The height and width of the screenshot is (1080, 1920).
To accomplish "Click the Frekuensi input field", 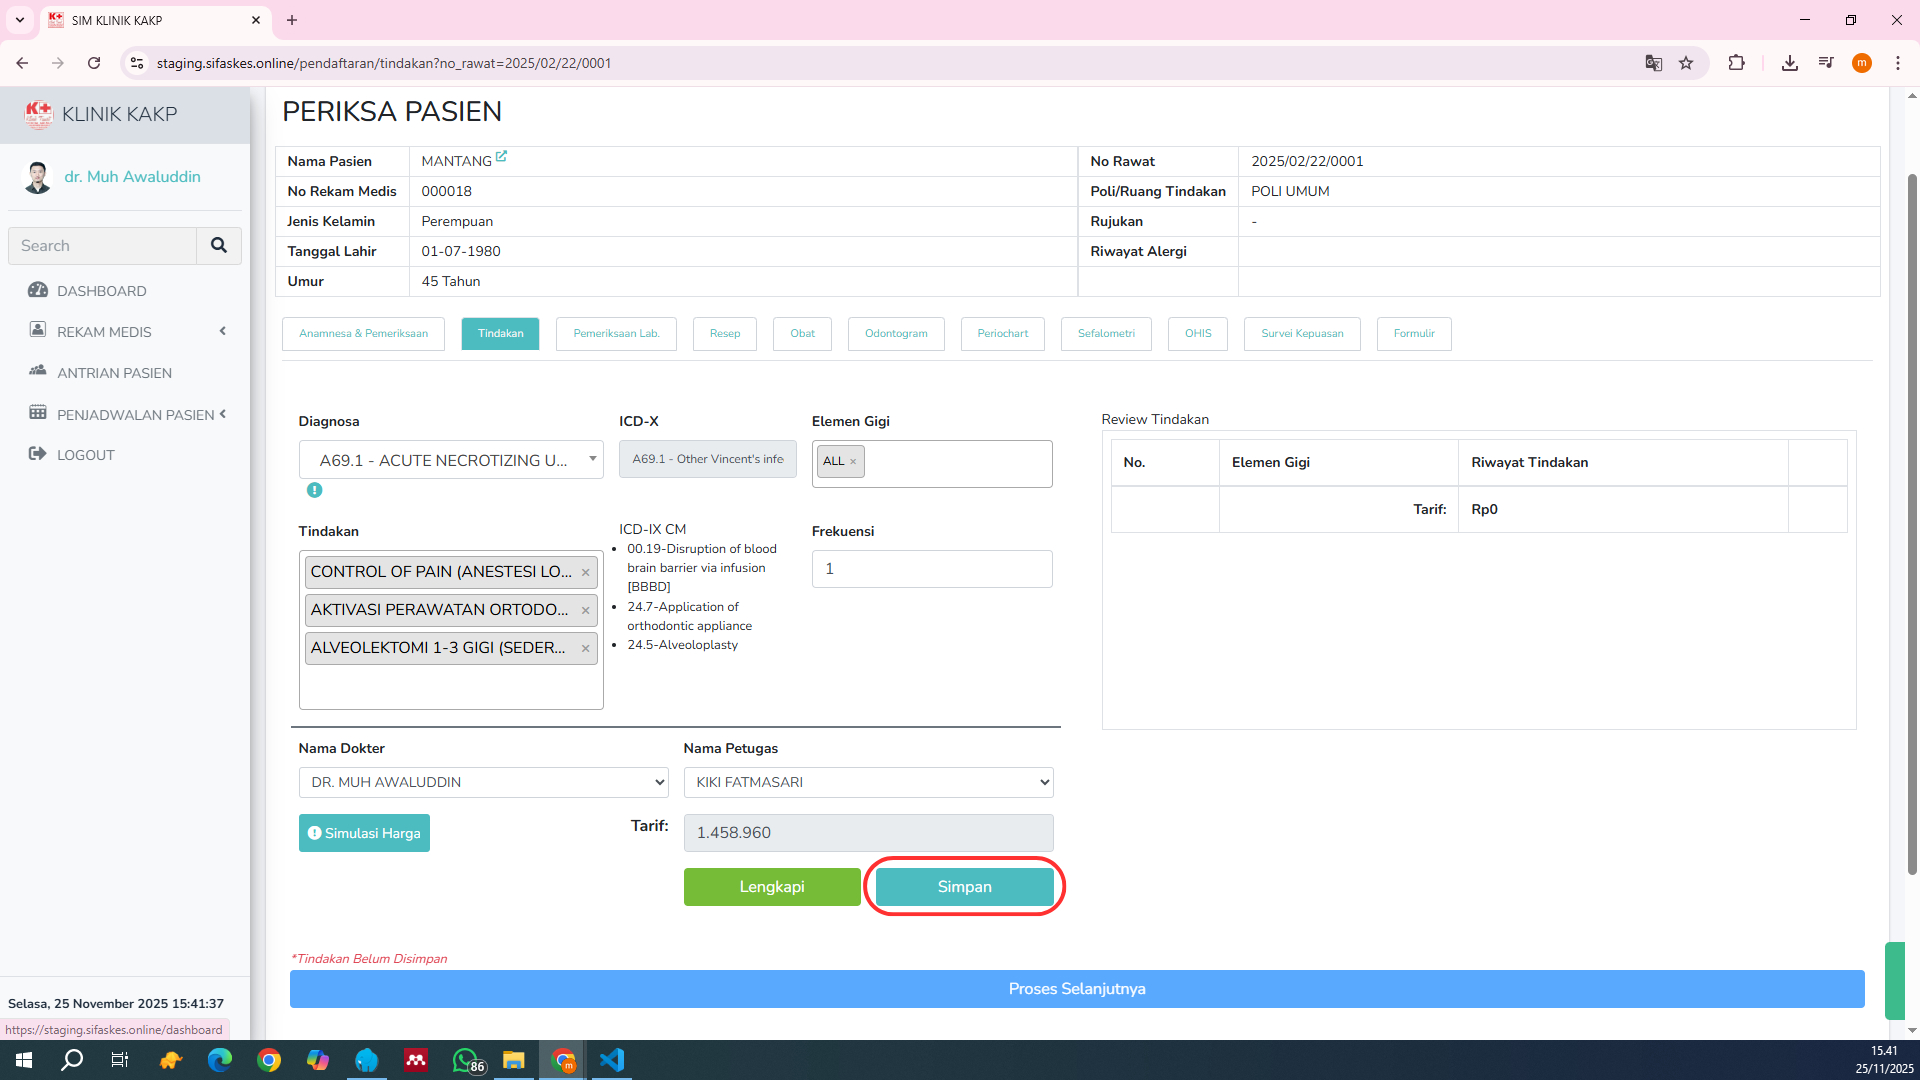I will click(x=931, y=569).
